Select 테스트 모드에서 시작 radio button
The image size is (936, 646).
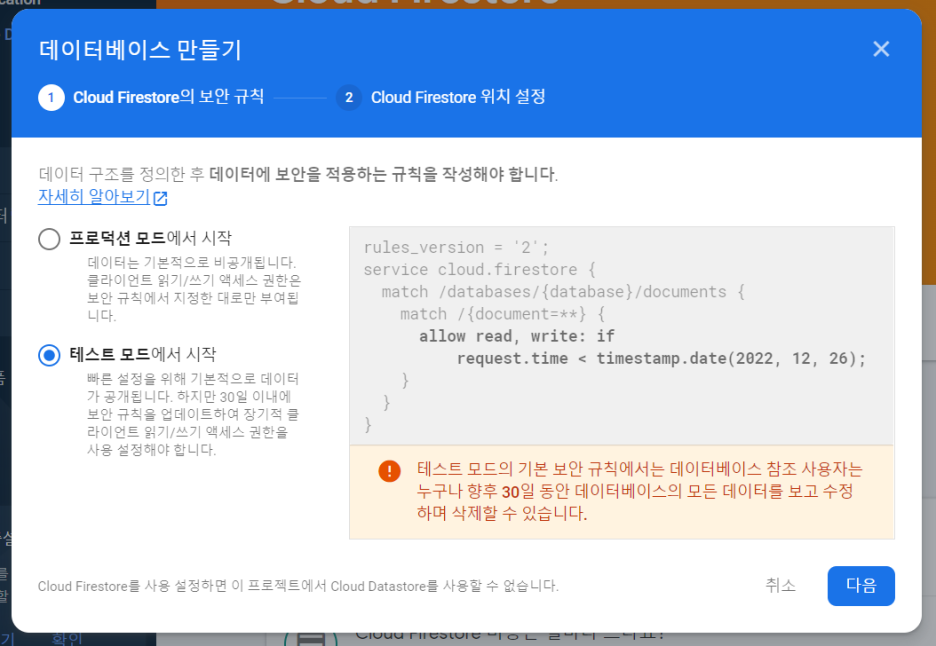tap(49, 355)
